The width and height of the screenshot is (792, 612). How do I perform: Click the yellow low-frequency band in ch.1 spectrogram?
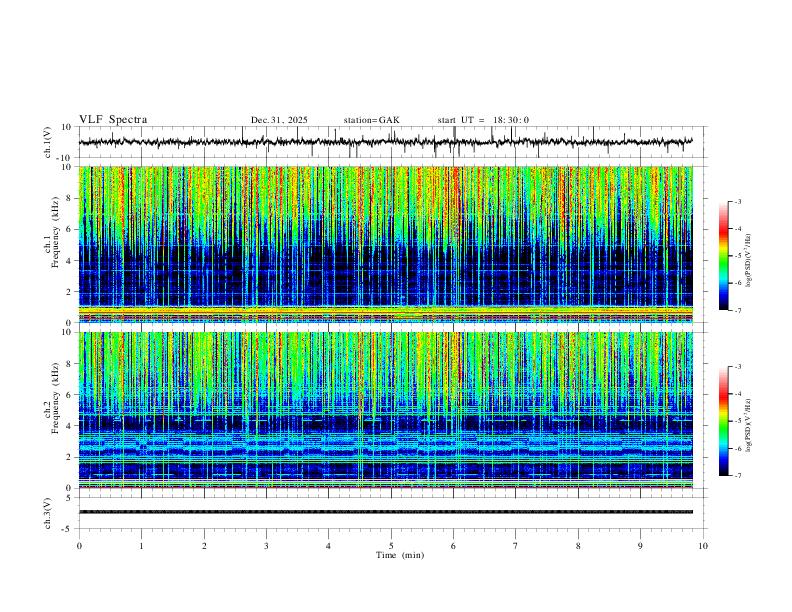386,311
